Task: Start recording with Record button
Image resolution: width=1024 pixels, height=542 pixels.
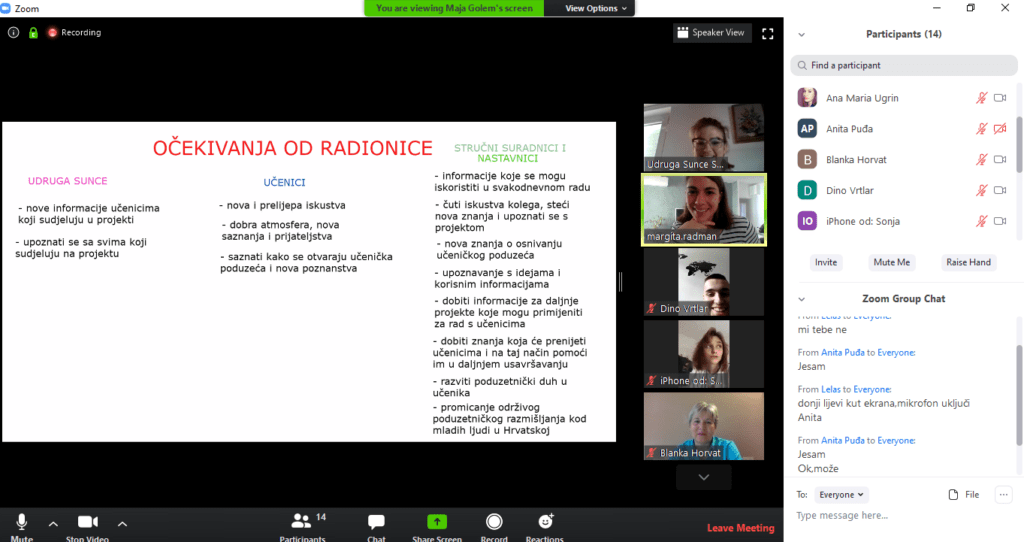Action: click(494, 526)
